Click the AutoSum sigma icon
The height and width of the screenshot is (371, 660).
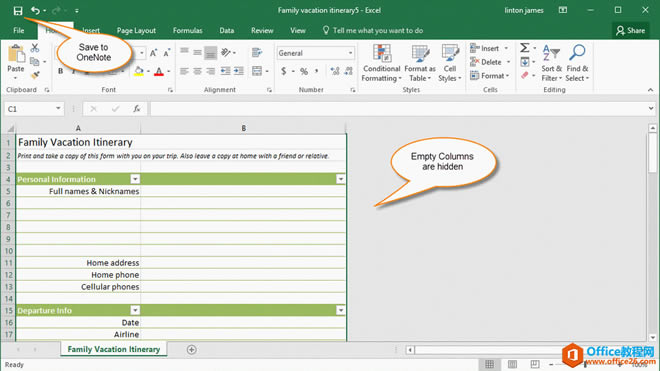[x=524, y=48]
